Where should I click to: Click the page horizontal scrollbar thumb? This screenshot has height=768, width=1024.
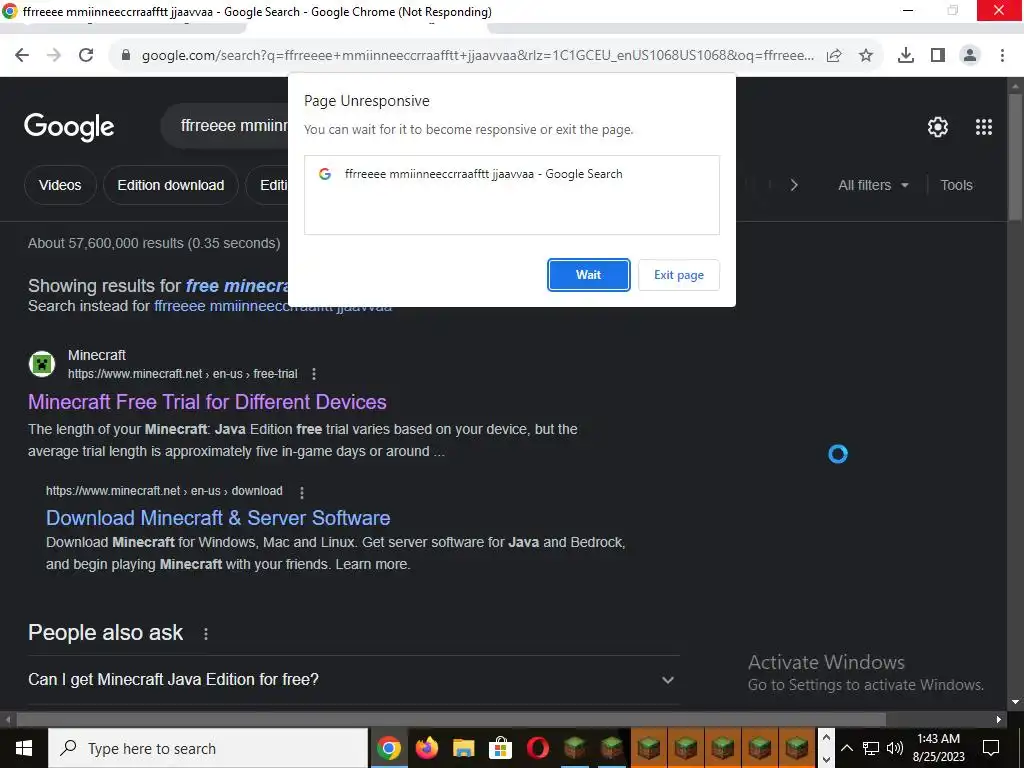point(451,720)
